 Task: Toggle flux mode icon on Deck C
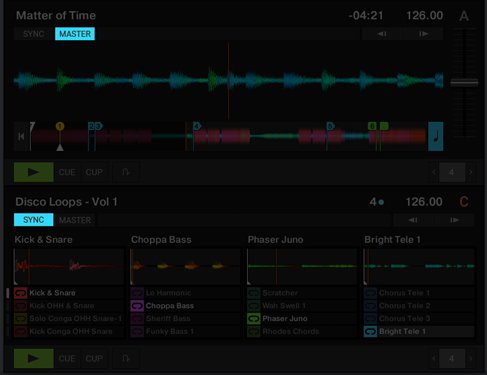pyautogui.click(x=125, y=359)
